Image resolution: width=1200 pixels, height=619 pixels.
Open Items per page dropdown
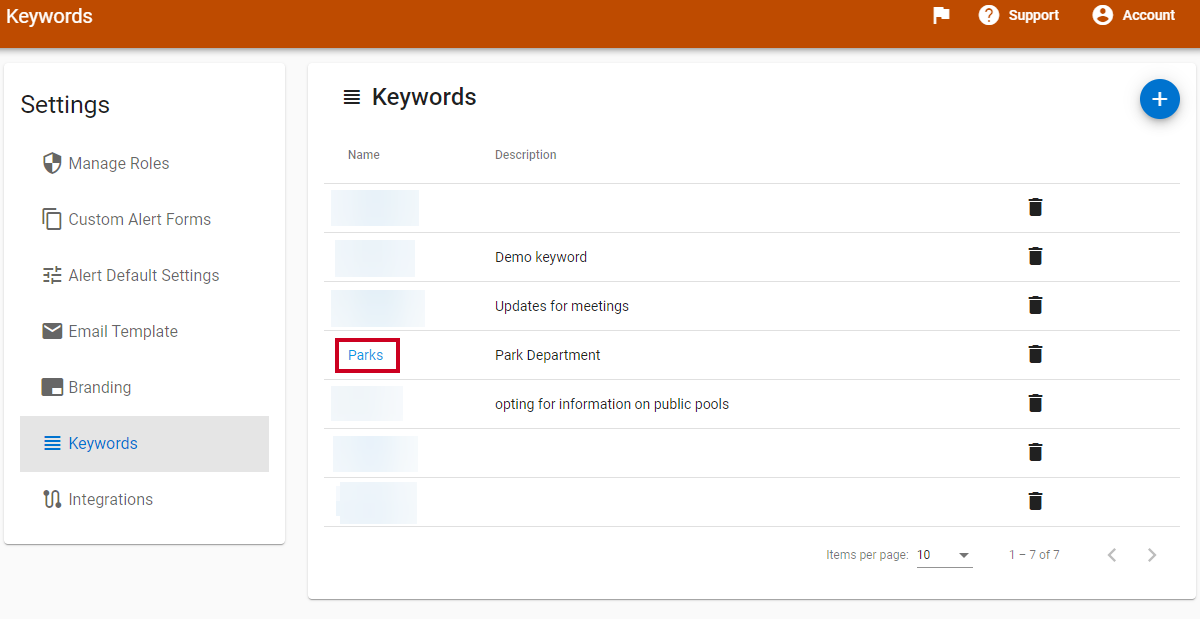coord(944,555)
